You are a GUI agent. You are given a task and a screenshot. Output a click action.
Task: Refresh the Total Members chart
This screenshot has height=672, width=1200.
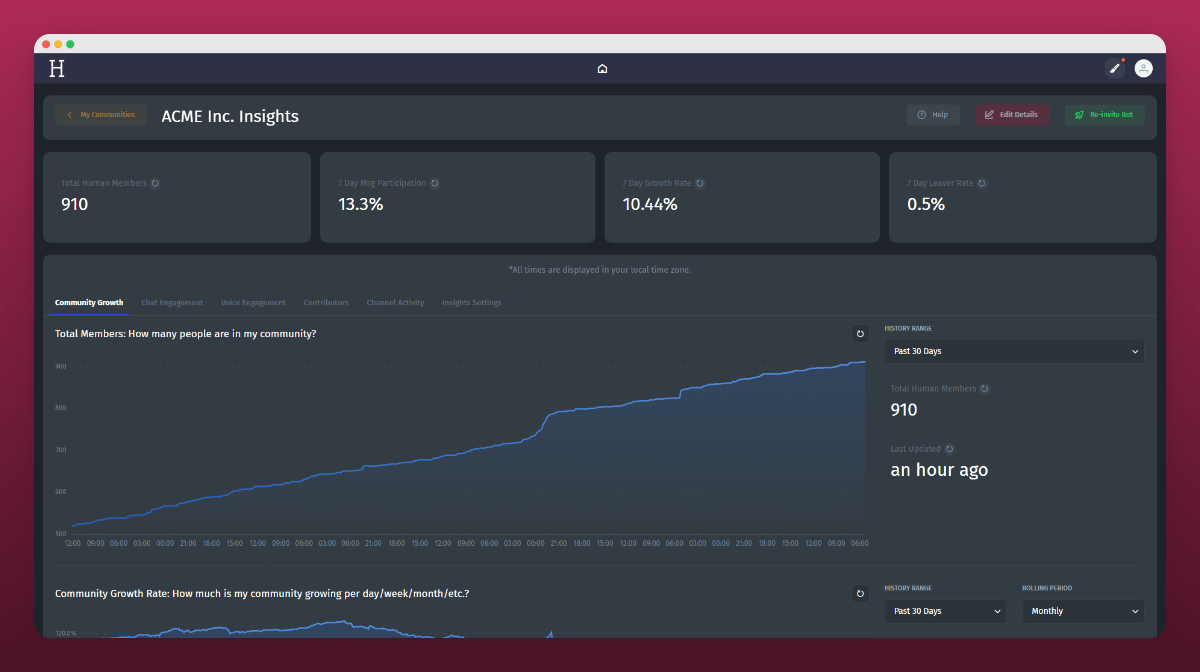(x=859, y=334)
